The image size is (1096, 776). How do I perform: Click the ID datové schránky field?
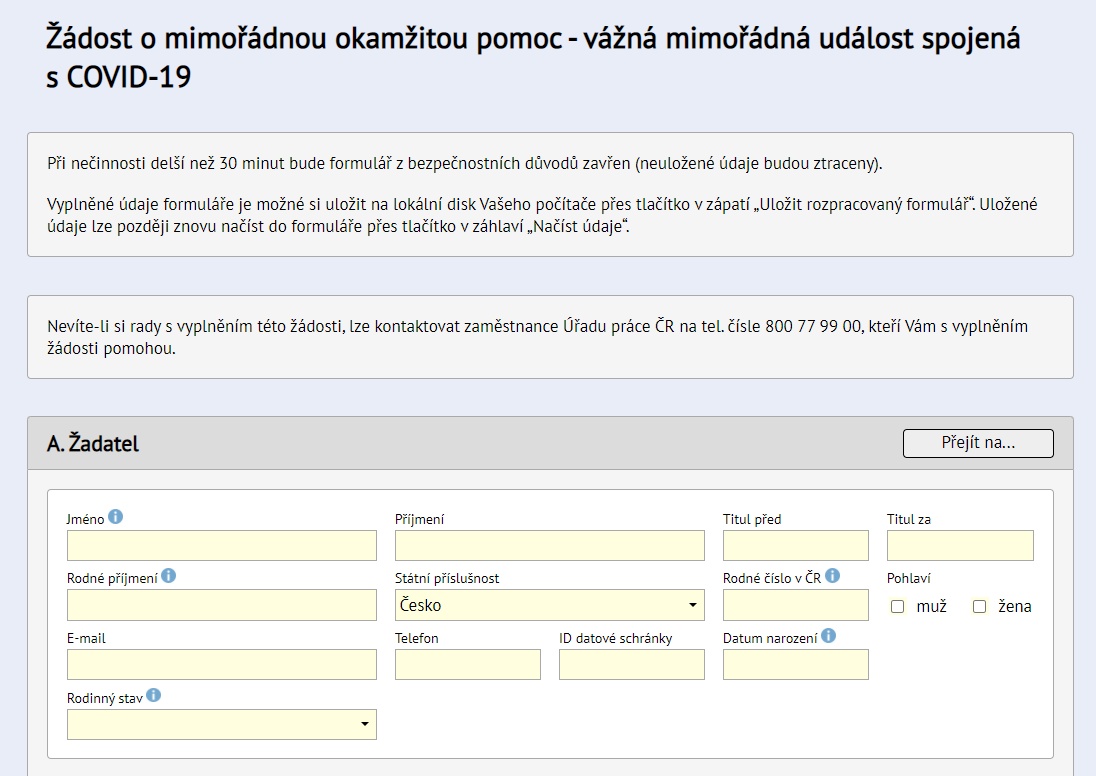631,664
